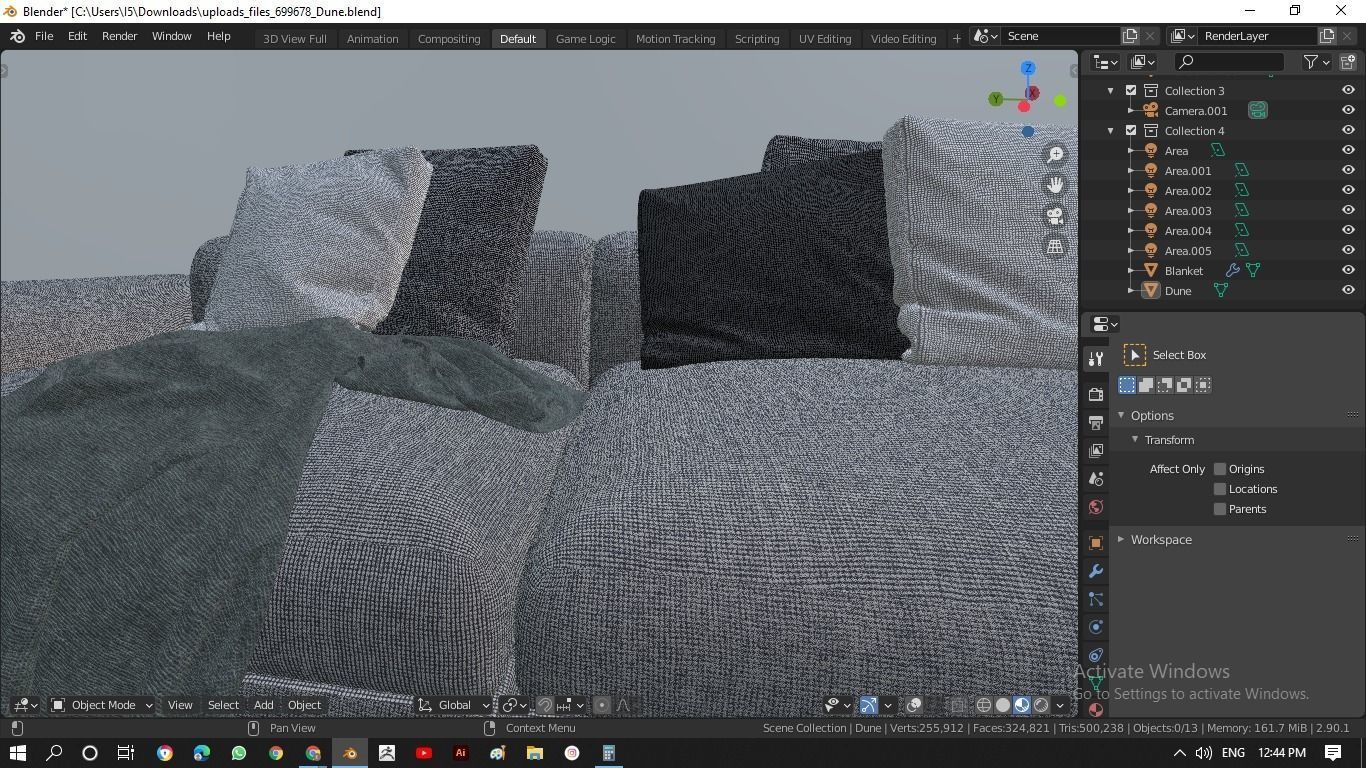1366x768 pixels.
Task: Hide the Blanket object in viewport
Action: (1348, 270)
